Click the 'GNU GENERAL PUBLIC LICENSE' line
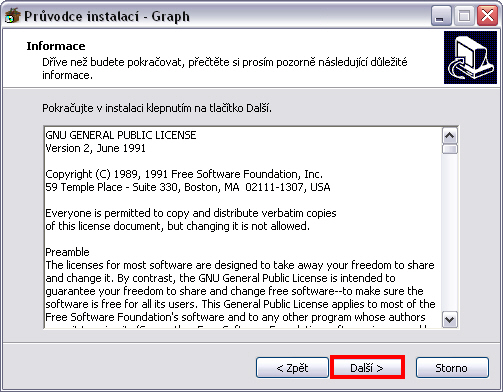Viewport: 503px width, 392px height. 121,135
